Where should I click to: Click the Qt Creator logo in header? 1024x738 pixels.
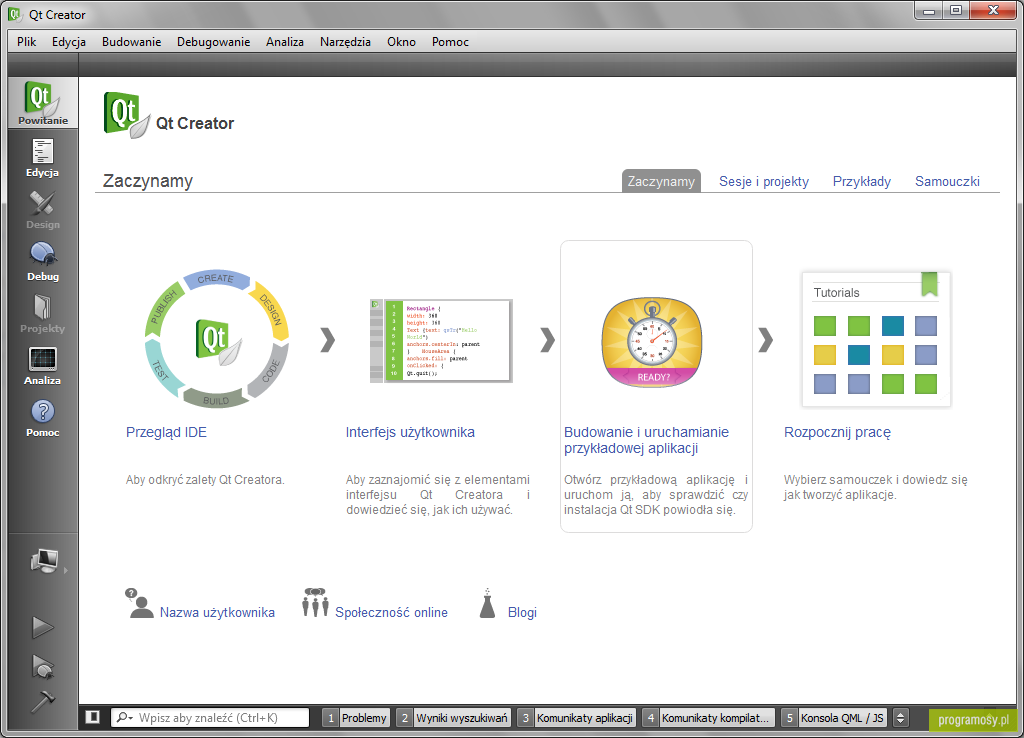point(127,116)
